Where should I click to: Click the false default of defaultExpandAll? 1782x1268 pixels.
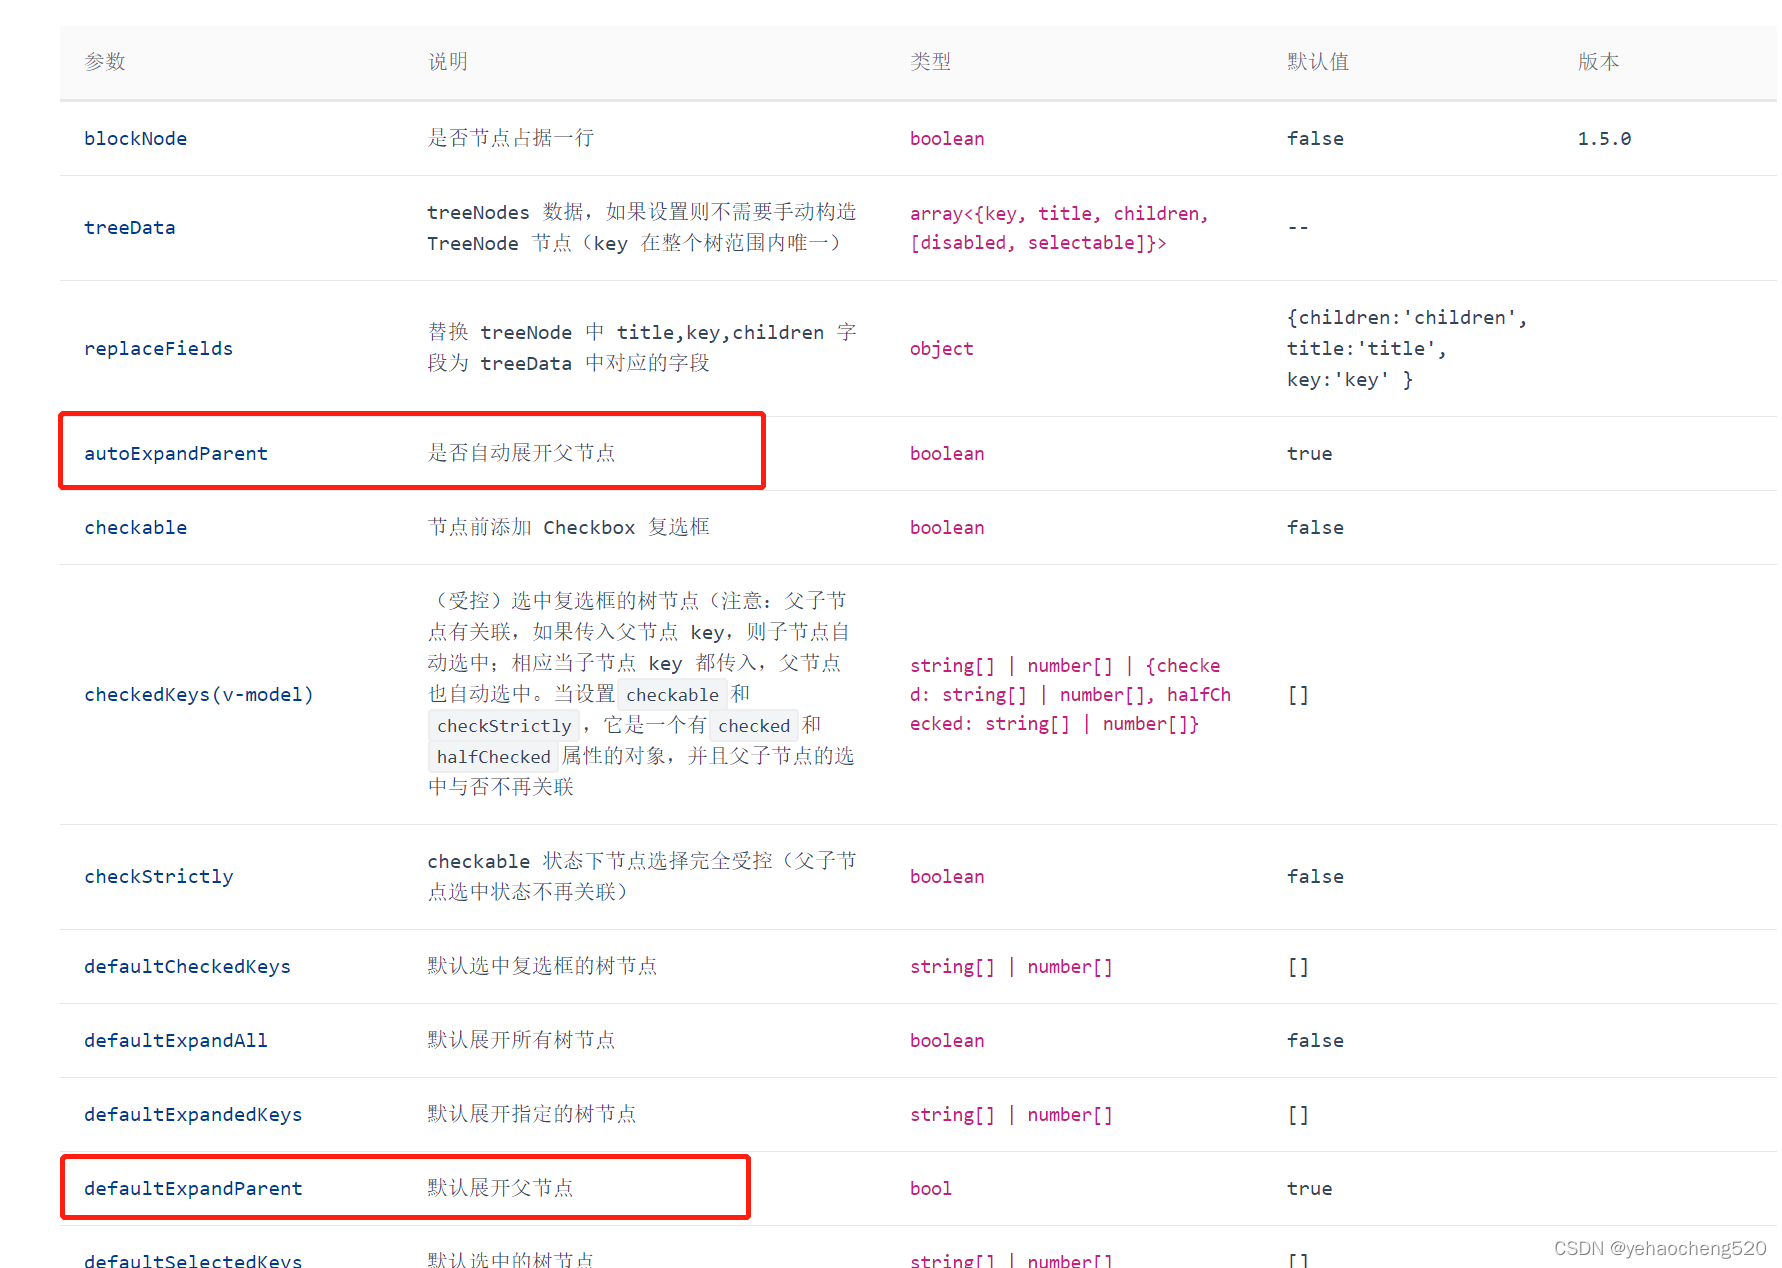coord(1315,1040)
